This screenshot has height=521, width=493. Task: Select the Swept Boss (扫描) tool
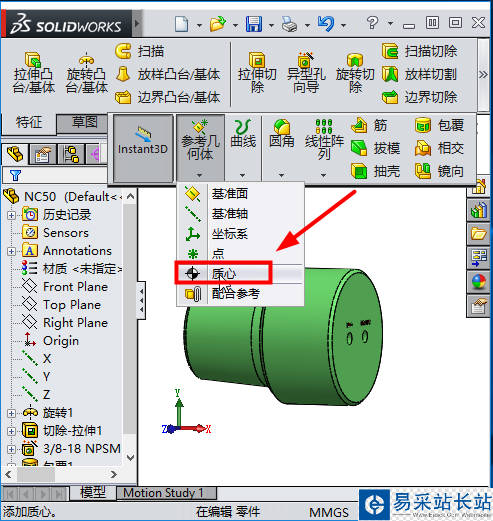click(x=140, y=51)
